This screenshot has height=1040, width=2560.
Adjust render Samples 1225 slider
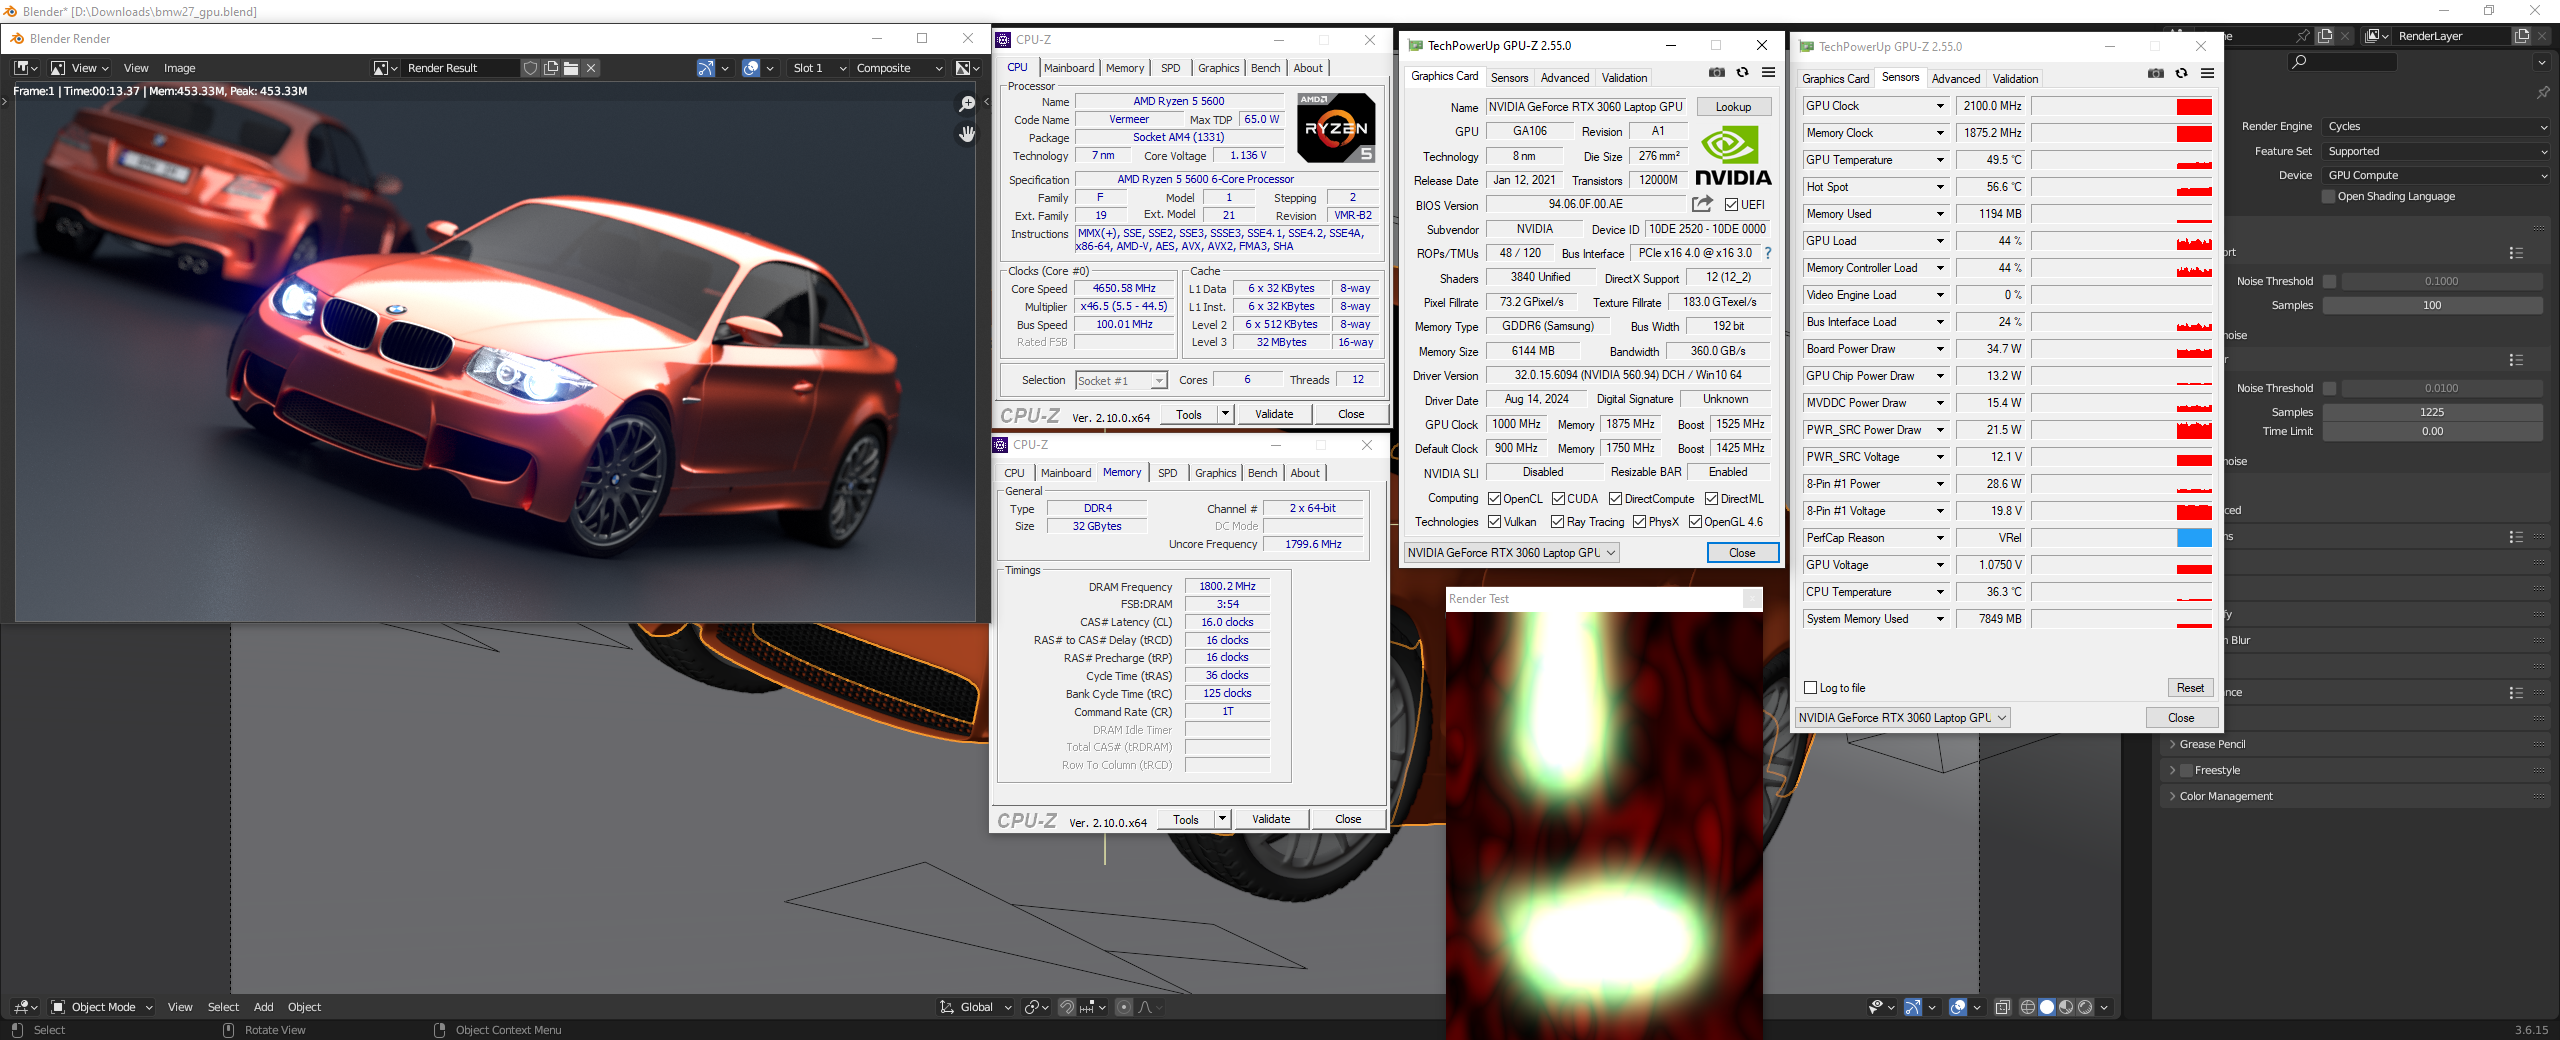[x=2432, y=412]
